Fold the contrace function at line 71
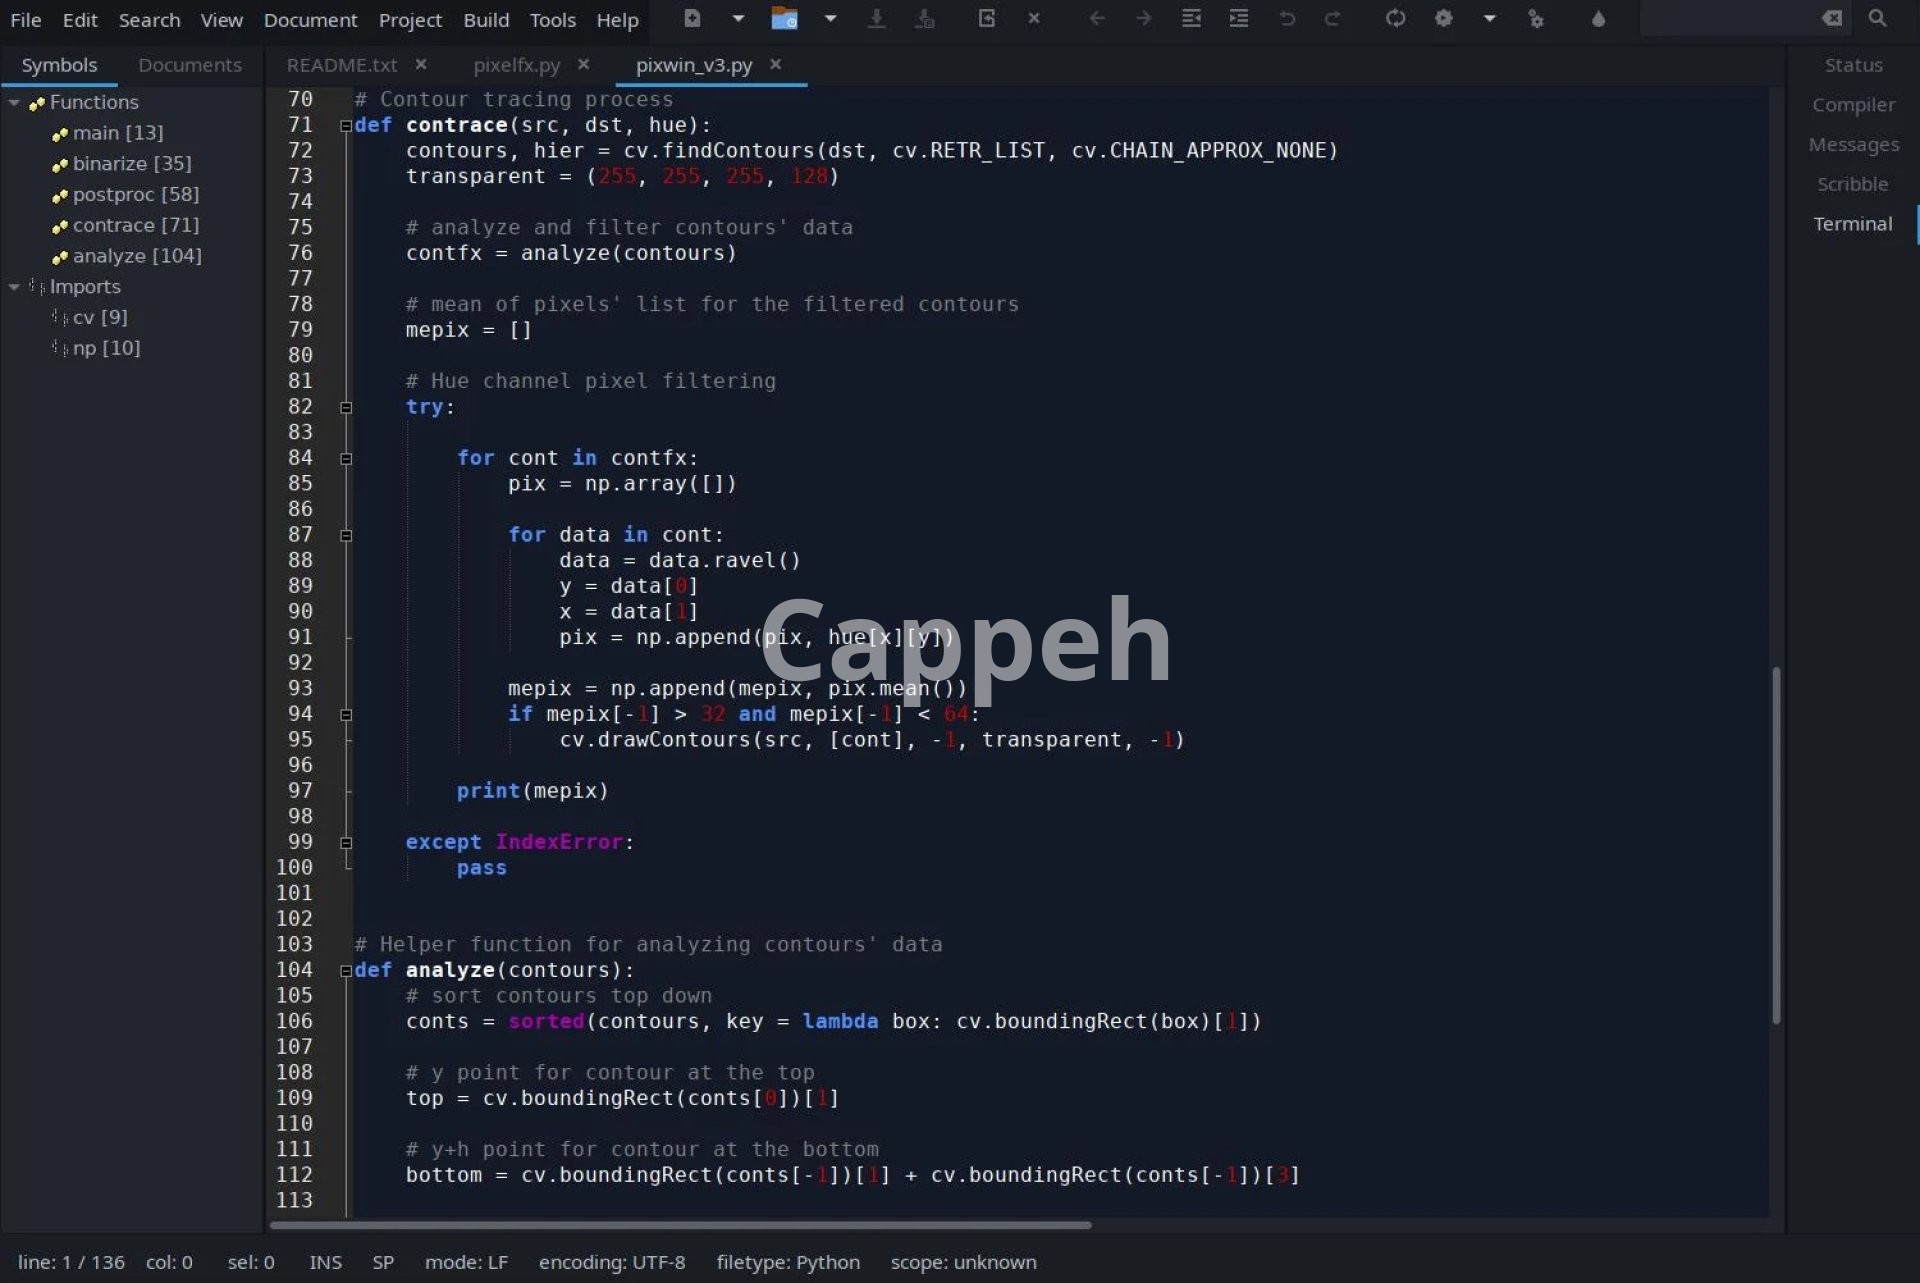 click(346, 126)
